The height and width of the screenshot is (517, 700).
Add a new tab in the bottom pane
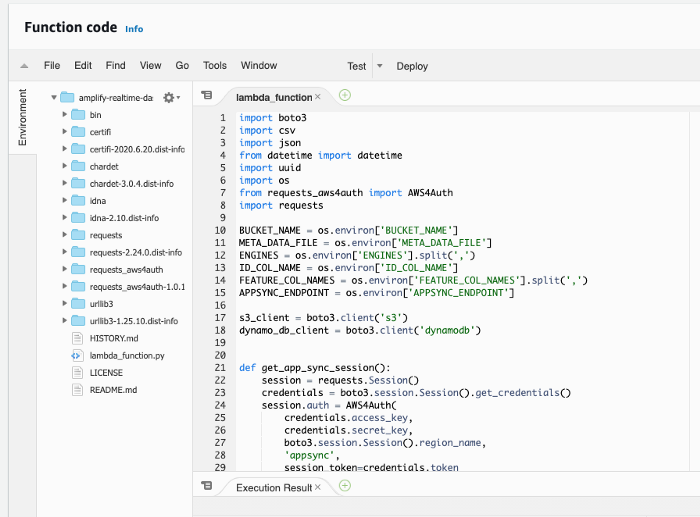[345, 485]
